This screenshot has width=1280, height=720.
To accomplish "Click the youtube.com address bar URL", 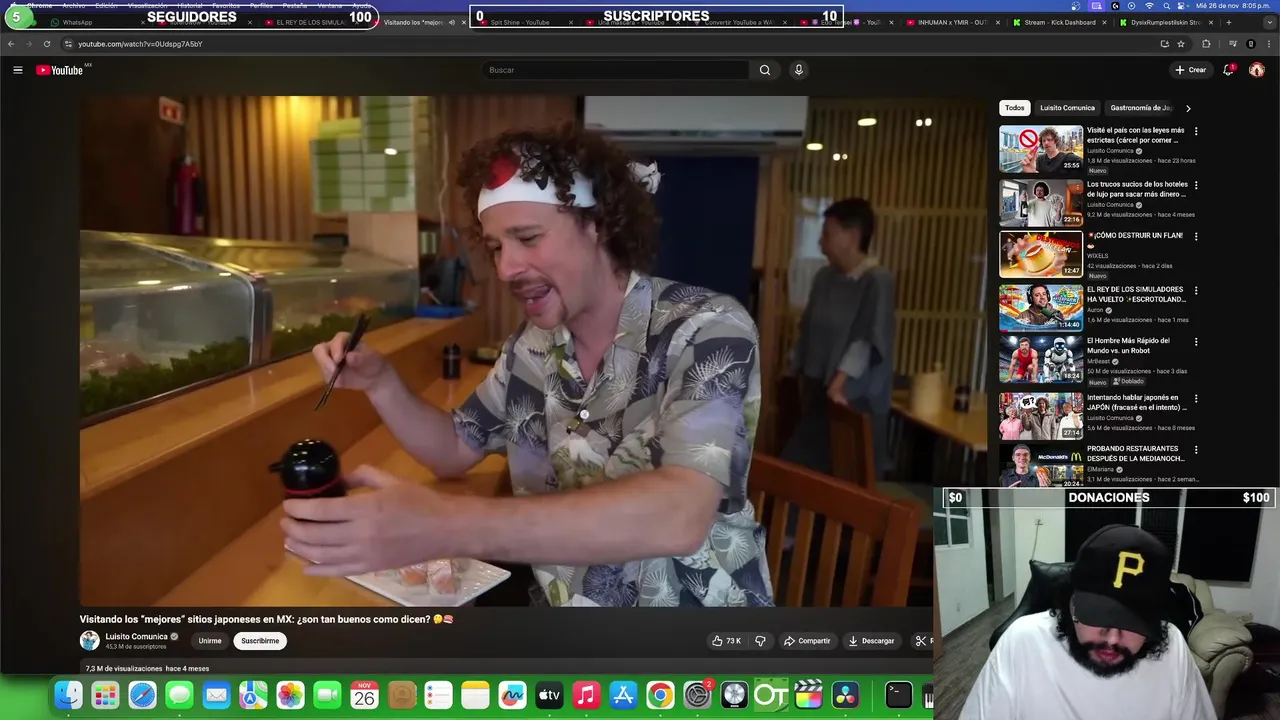I will [140, 44].
